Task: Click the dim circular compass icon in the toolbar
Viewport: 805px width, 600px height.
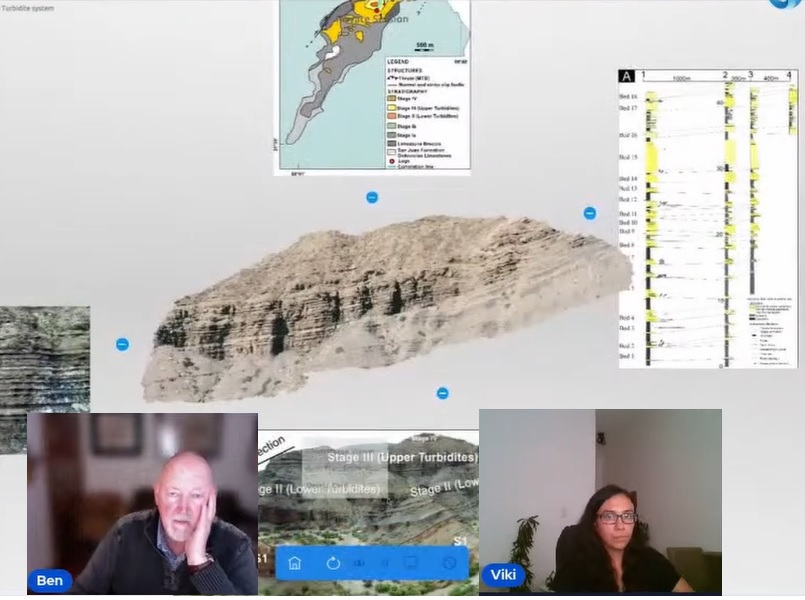Action: [x=449, y=563]
